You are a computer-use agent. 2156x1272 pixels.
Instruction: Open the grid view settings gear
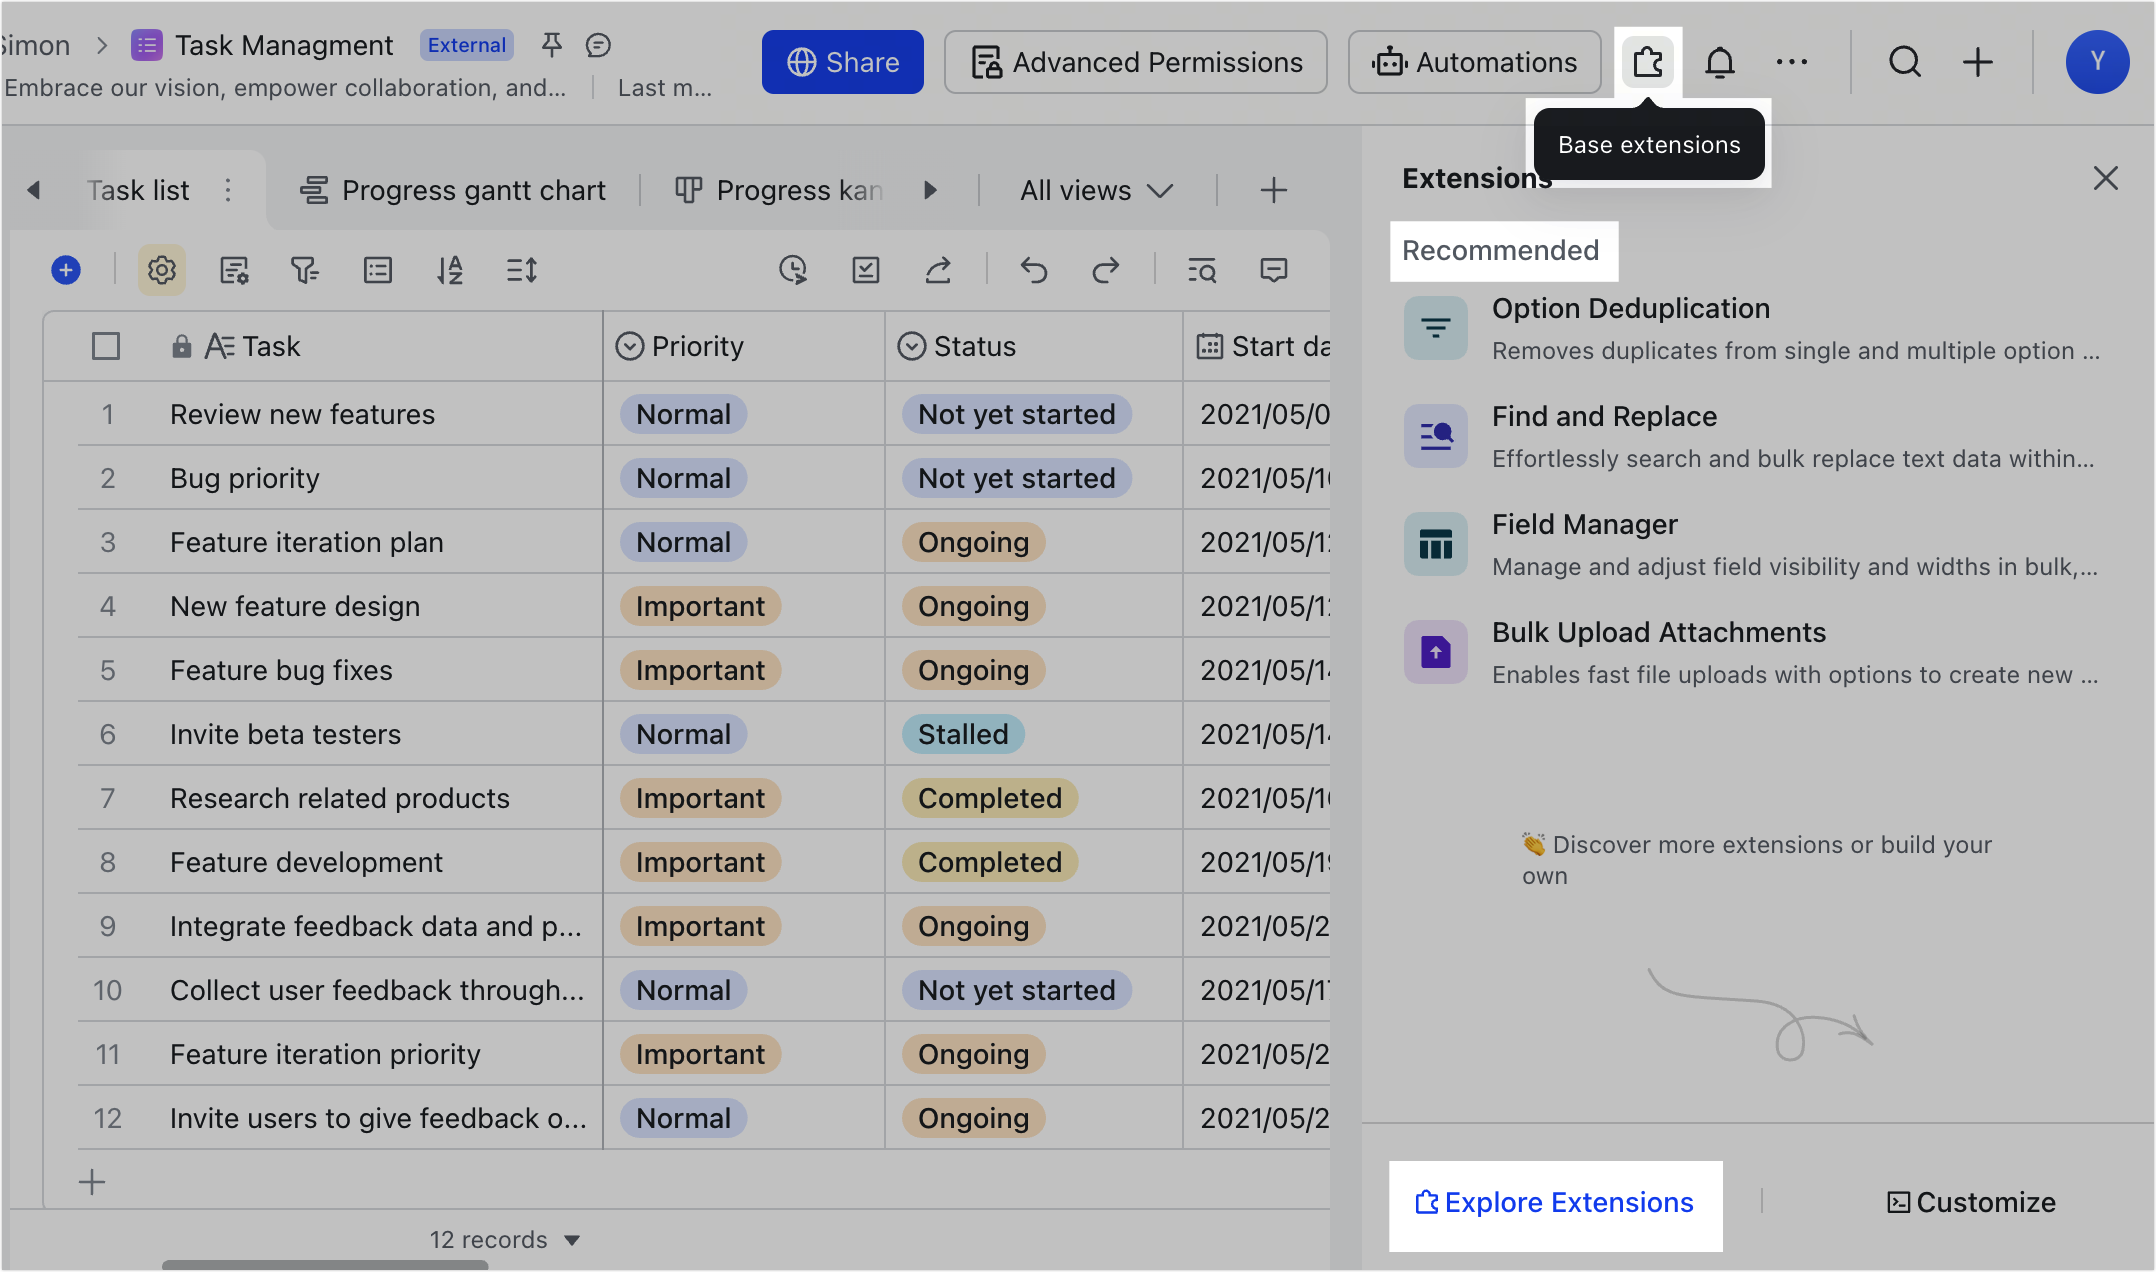coord(161,270)
